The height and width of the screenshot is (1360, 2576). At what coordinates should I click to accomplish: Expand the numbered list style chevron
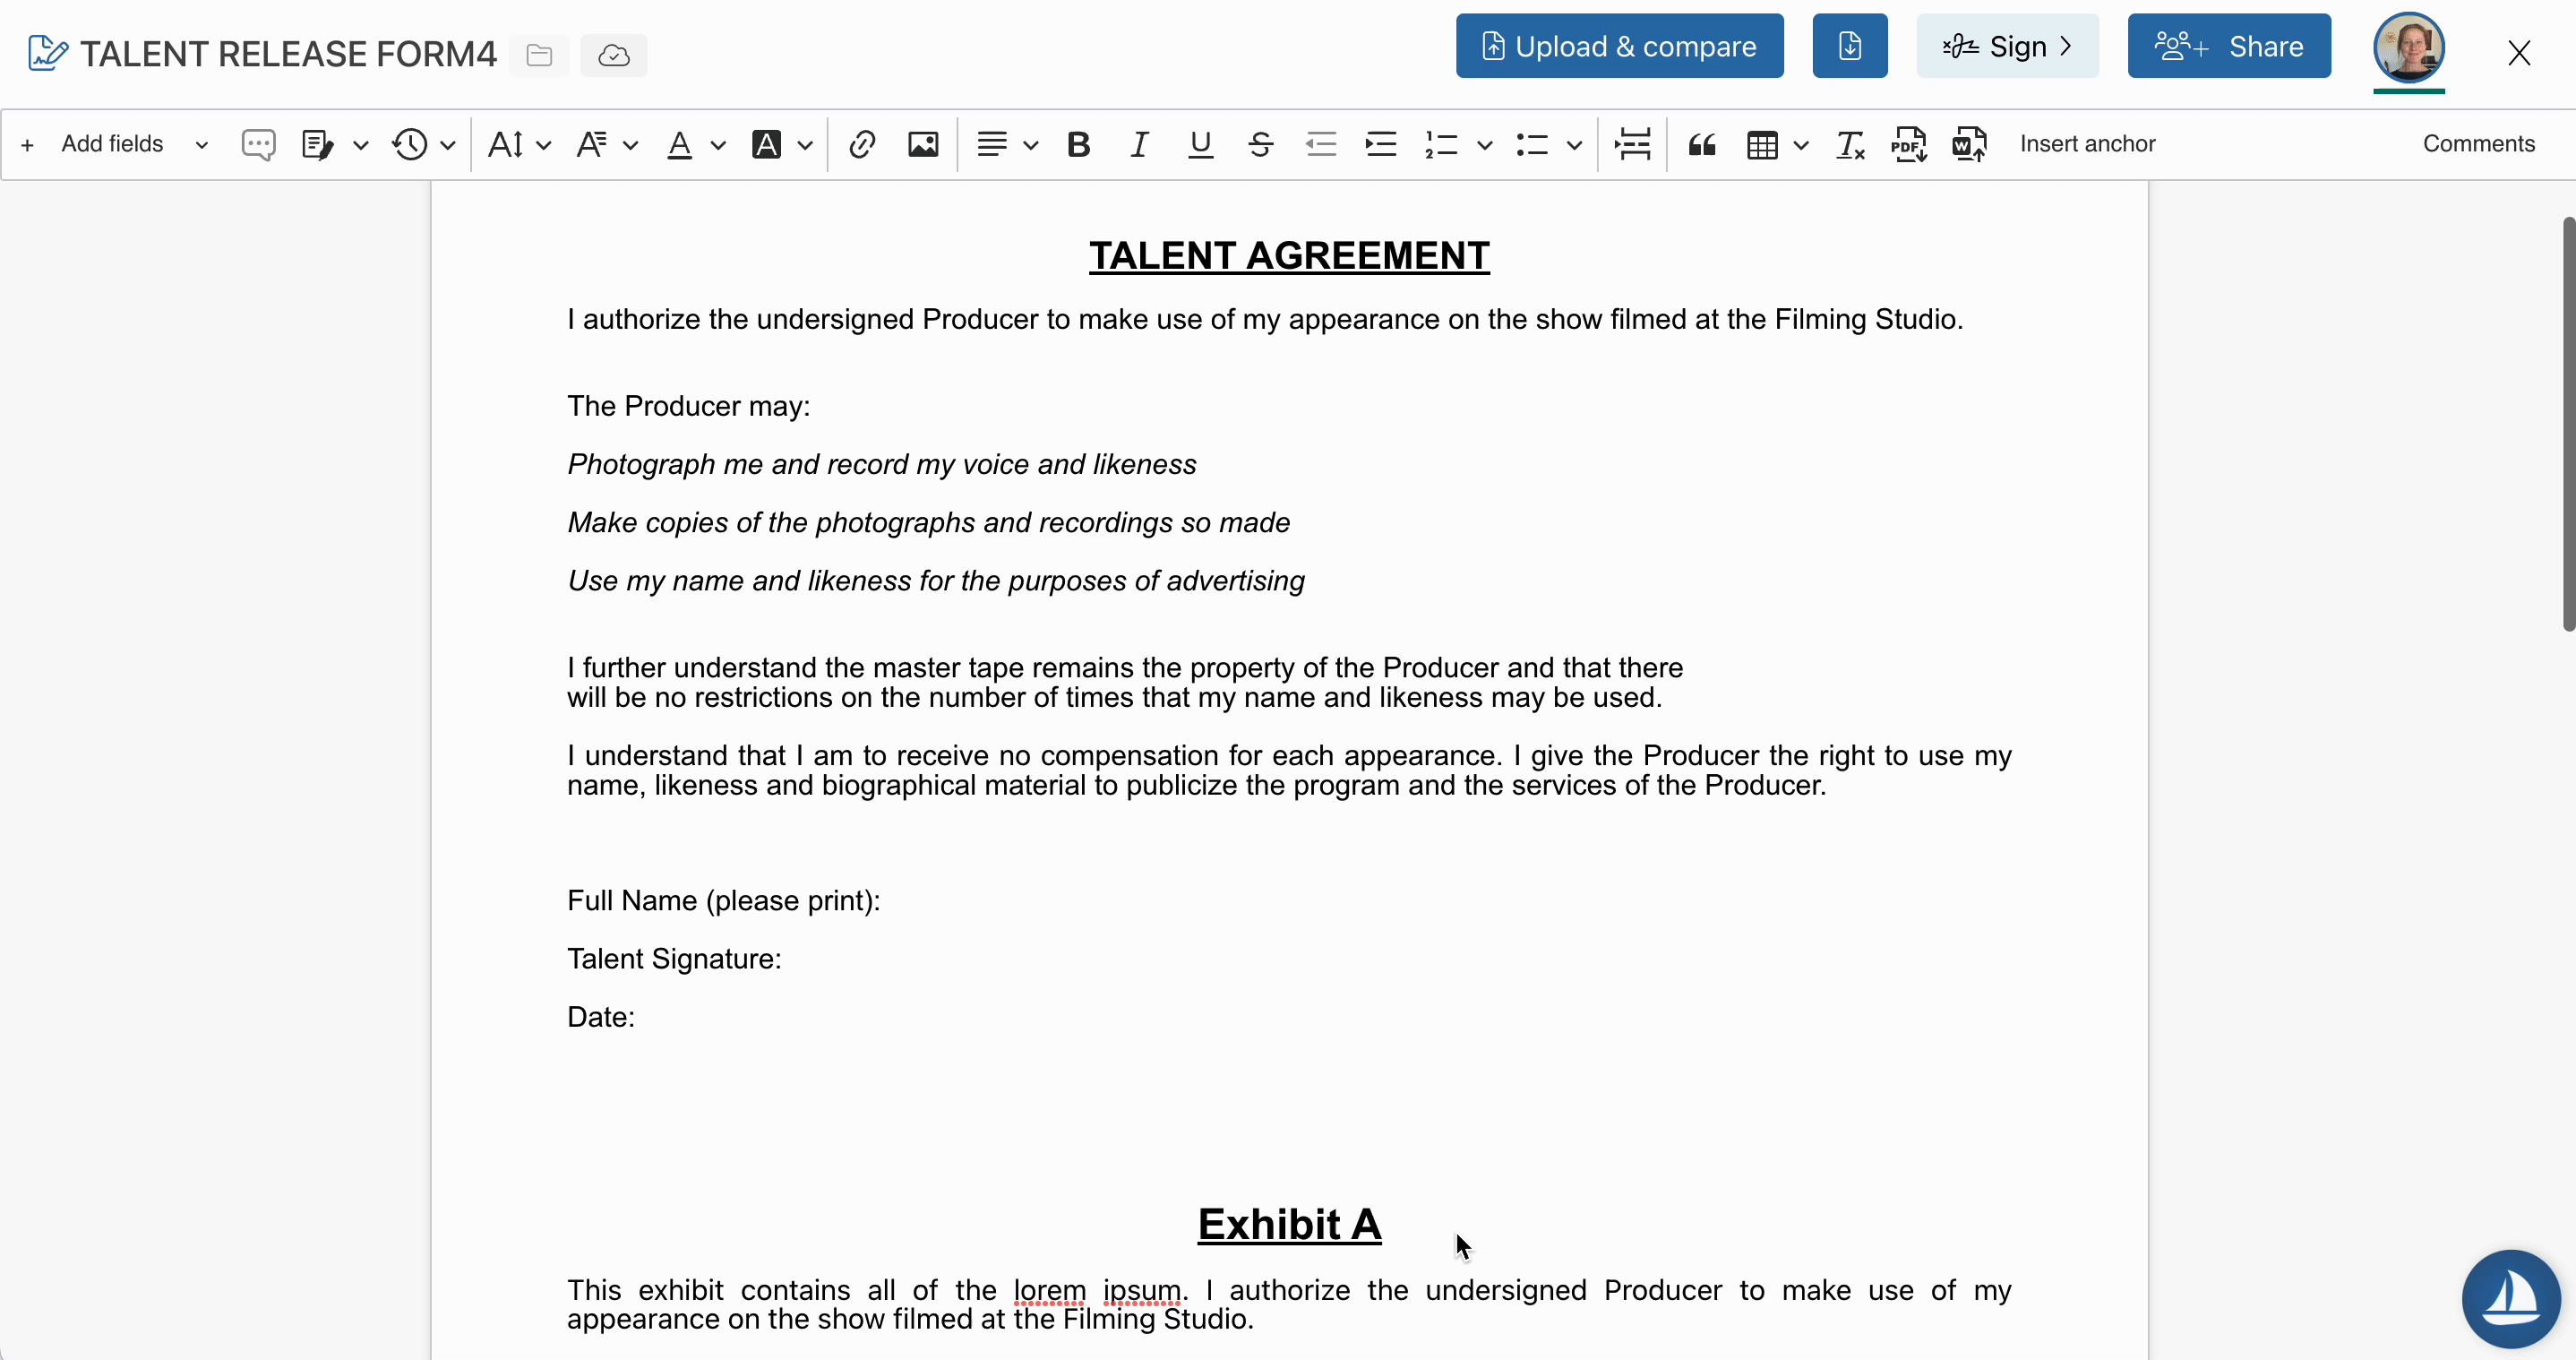[1485, 146]
